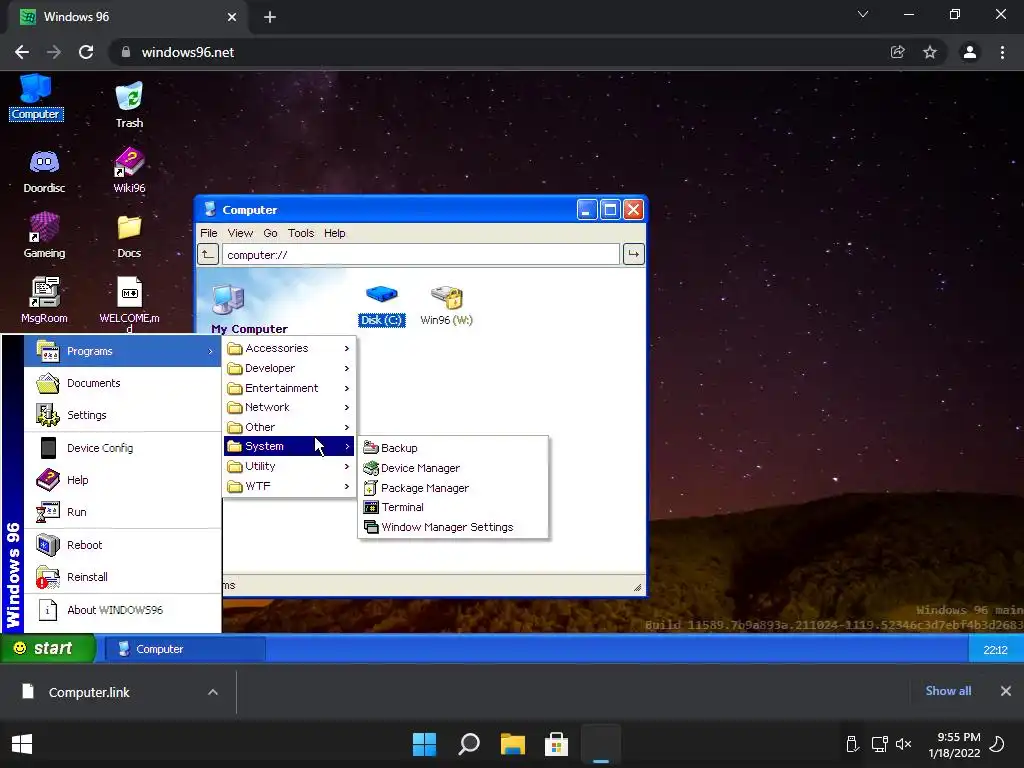Open Settings in the start menu
The image size is (1024, 768).
[123, 415]
